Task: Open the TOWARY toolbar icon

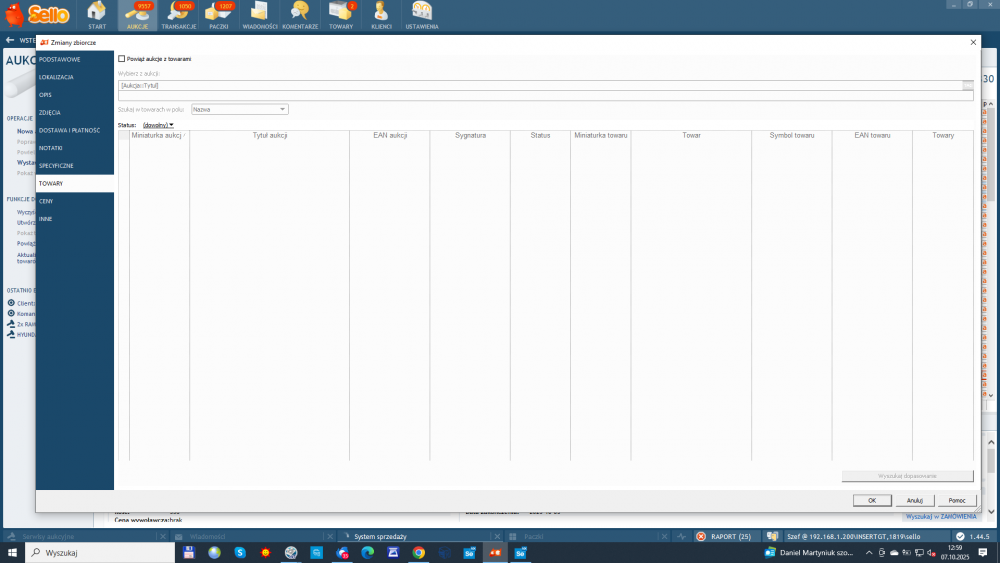Action: click(x=341, y=15)
